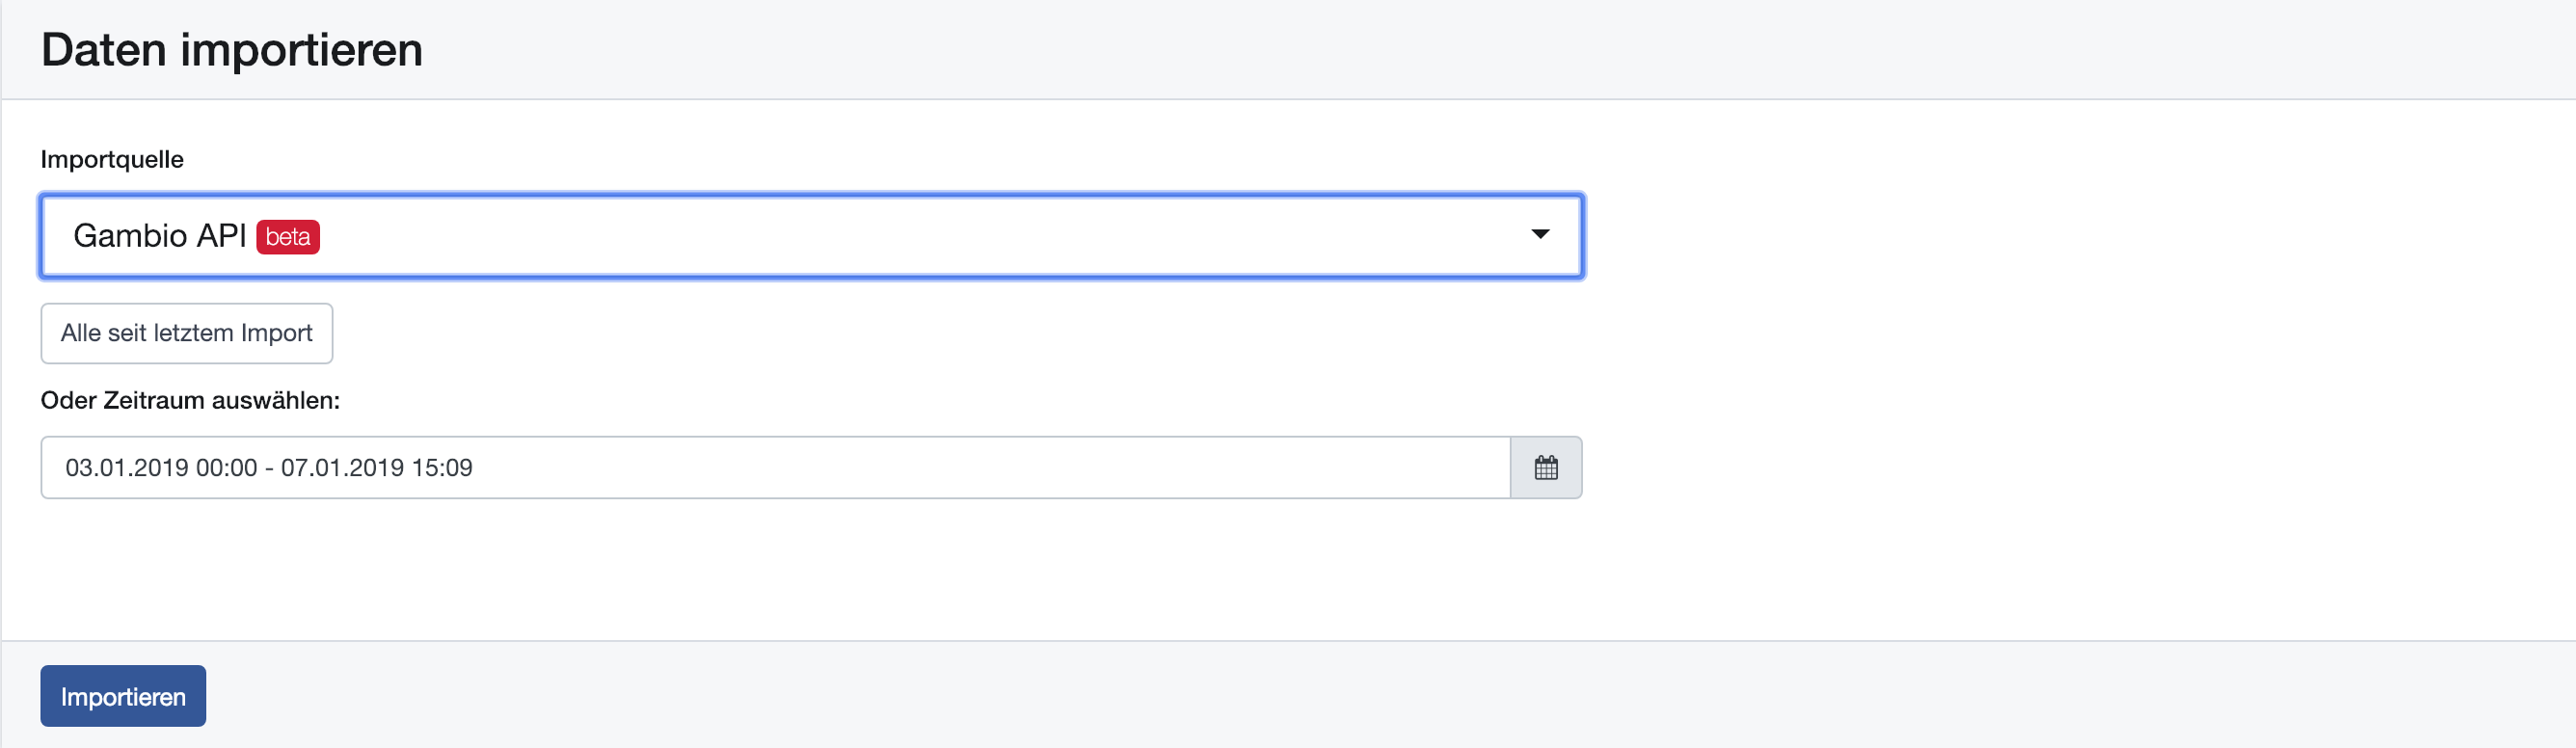2576x748 pixels.
Task: Click the Oder Zeitraum auswählen label
Action: click(x=190, y=401)
